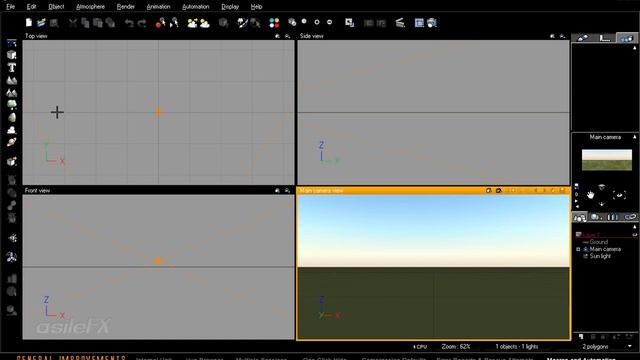Open the Load atmosphere sun-cloud icon
The image size is (640, 360).
pyautogui.click(x=192, y=23)
